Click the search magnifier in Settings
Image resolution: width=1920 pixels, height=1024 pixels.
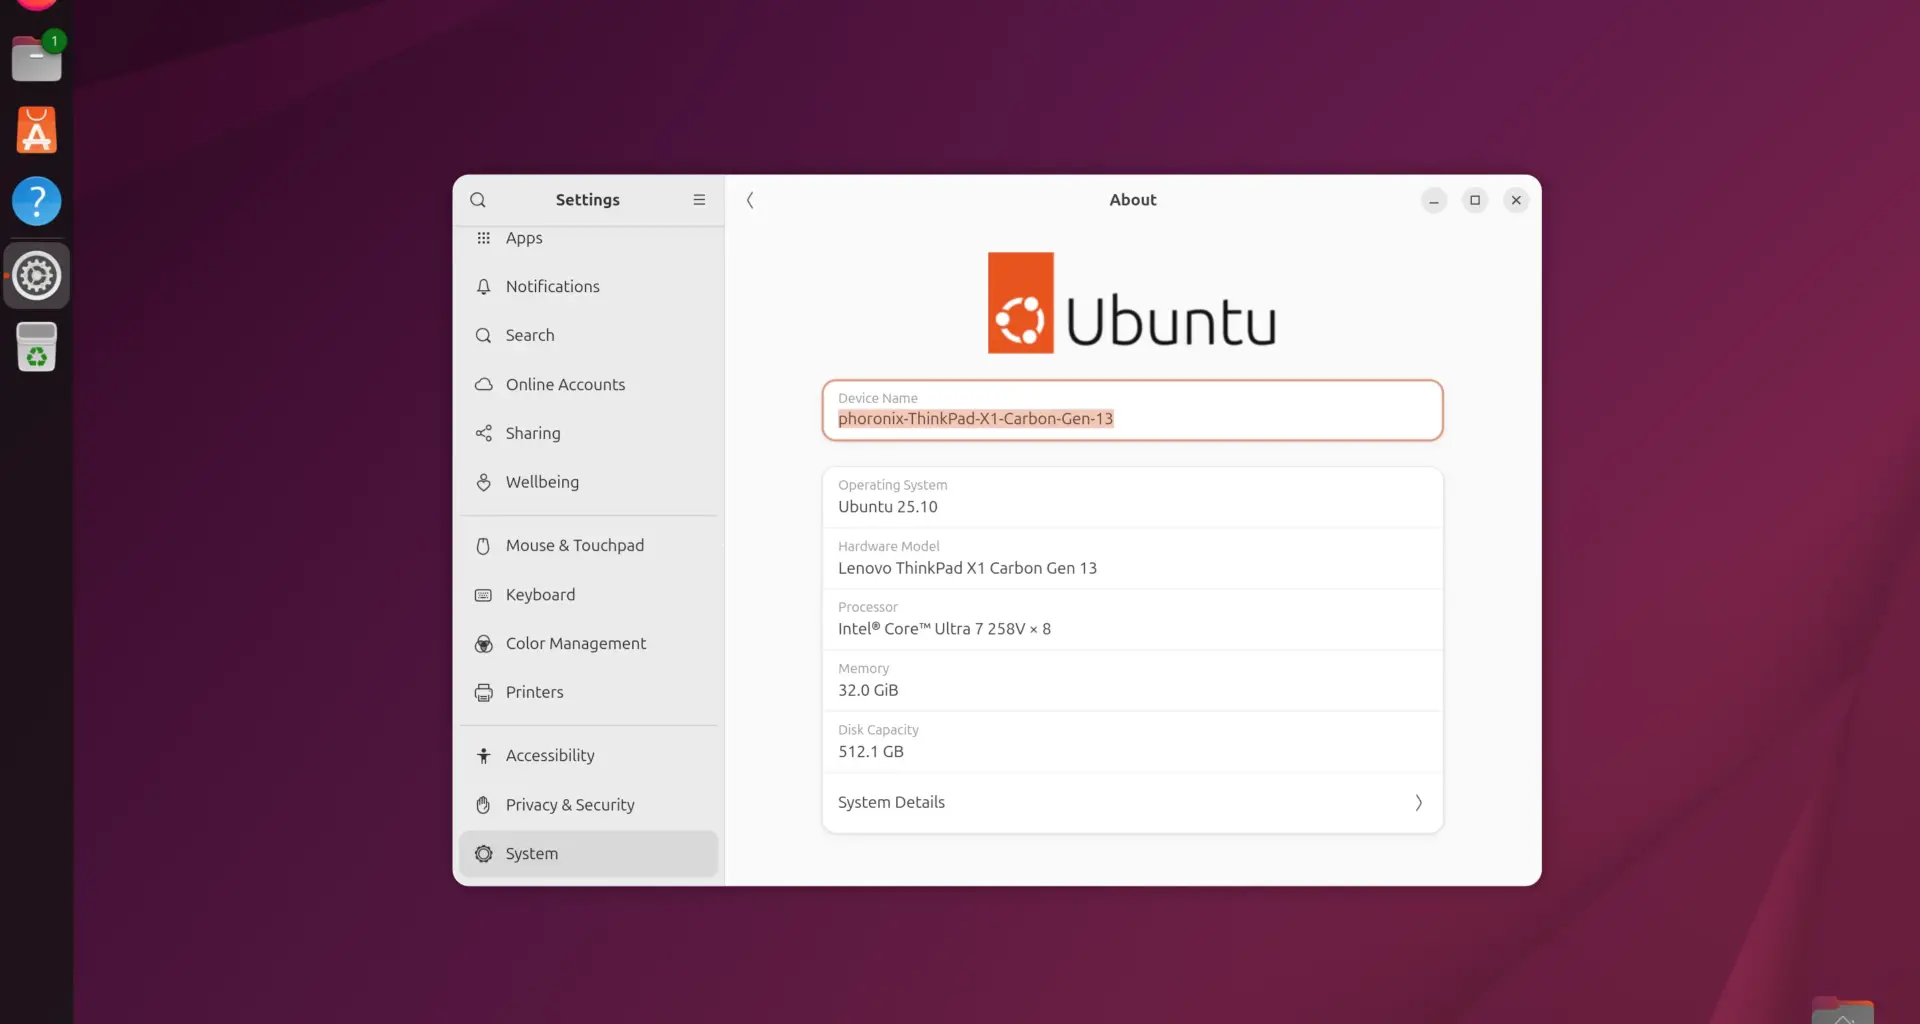[x=478, y=199]
